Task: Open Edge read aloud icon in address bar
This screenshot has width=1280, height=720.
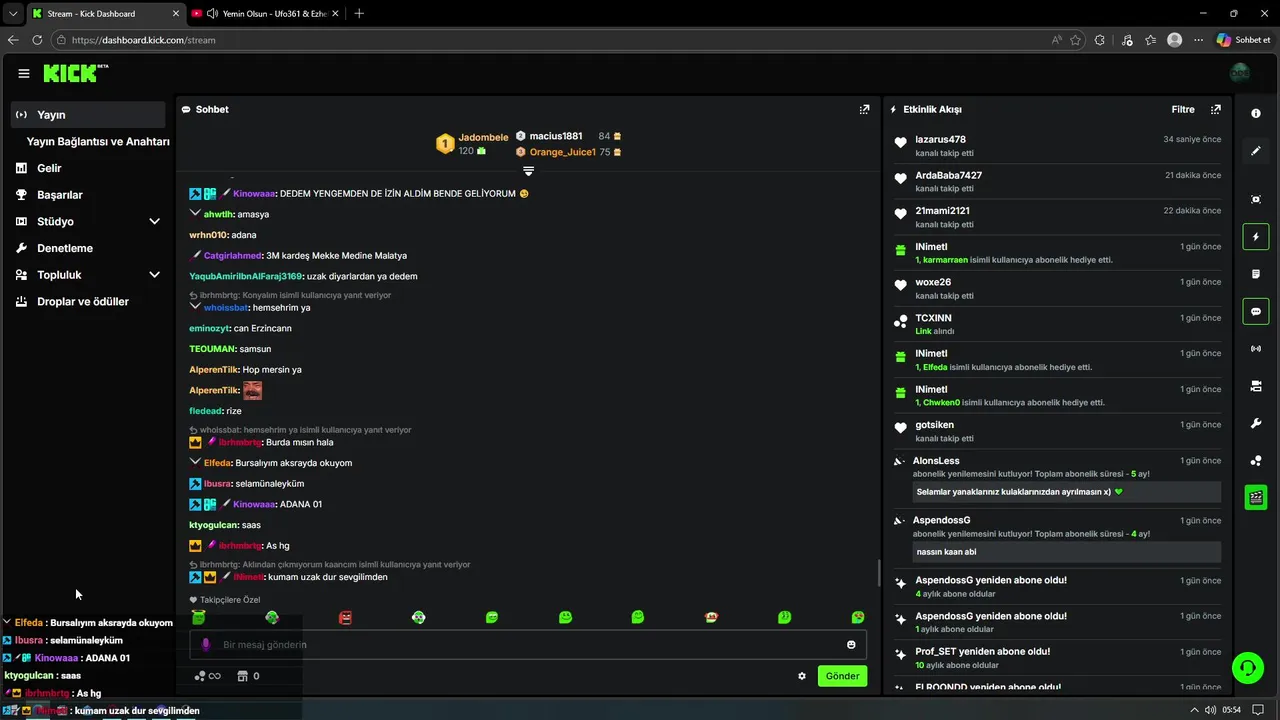Action: [x=1056, y=40]
